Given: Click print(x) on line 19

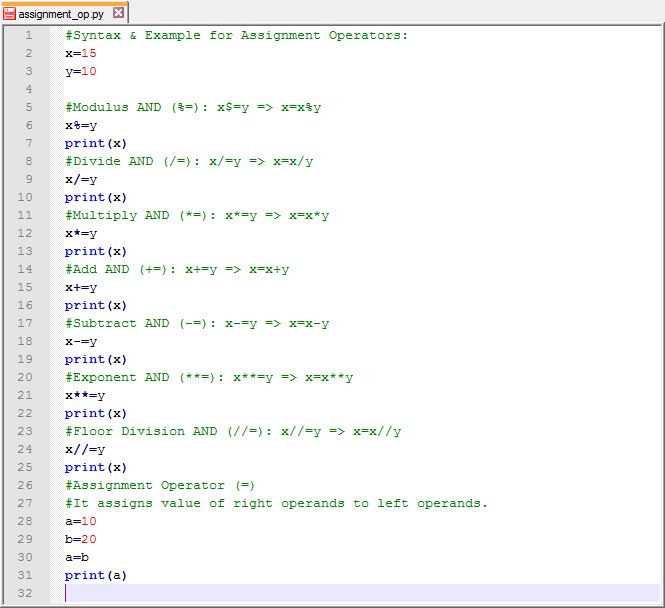Looking at the screenshot, I should 96,360.
